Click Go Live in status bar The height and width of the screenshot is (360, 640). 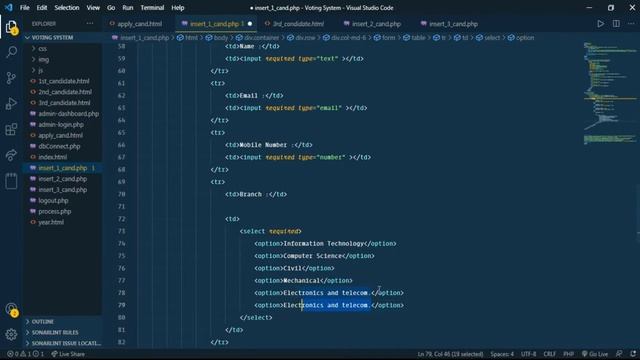click(x=595, y=354)
